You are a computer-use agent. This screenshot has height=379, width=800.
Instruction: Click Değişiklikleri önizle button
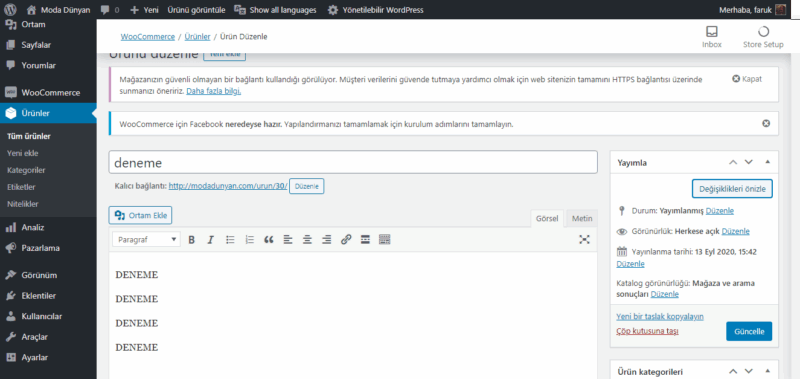click(x=732, y=189)
